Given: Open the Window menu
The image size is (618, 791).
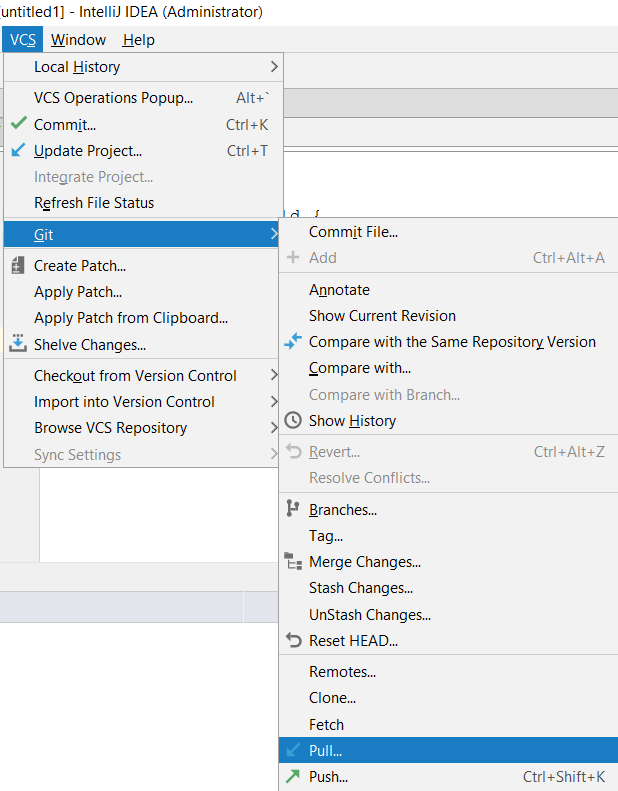Looking at the screenshot, I should [78, 40].
